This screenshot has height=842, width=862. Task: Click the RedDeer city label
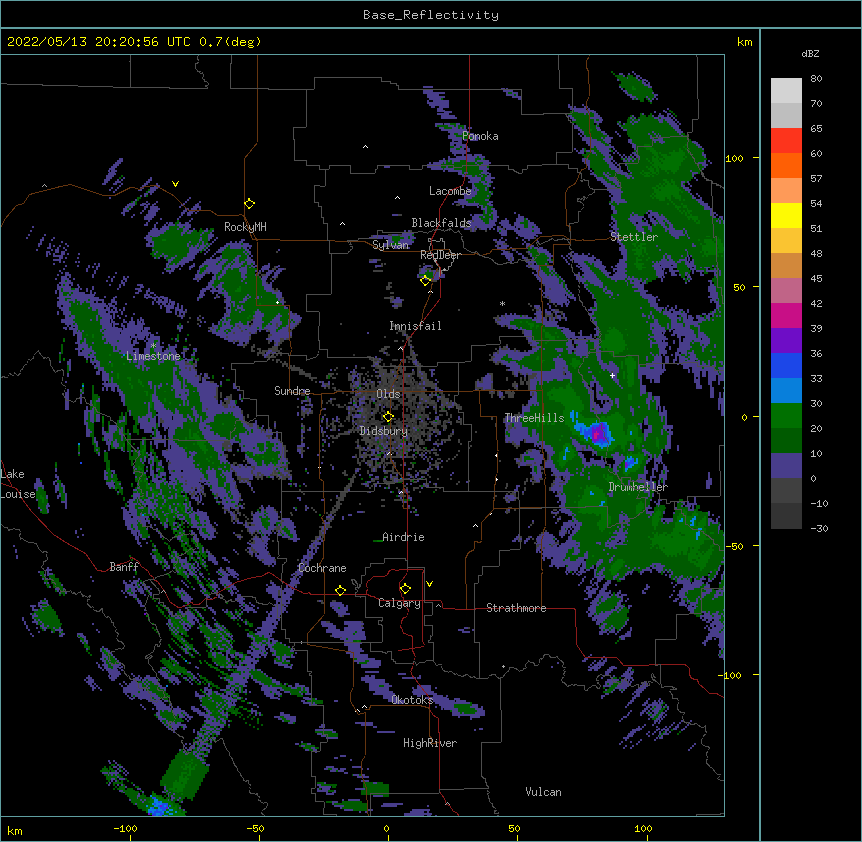[440, 255]
